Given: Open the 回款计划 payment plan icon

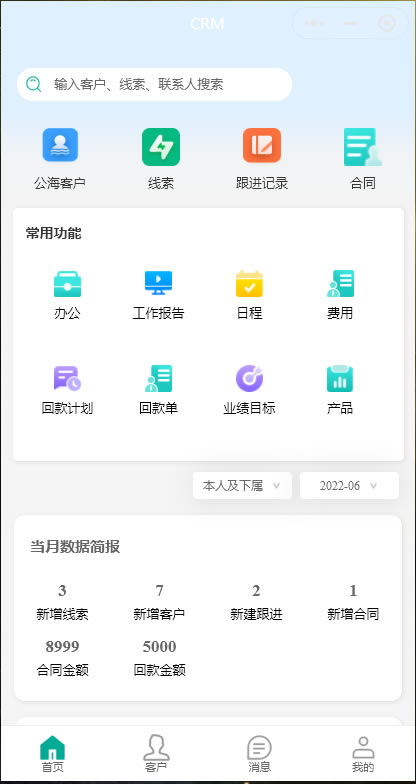Looking at the screenshot, I should pyautogui.click(x=67, y=378).
